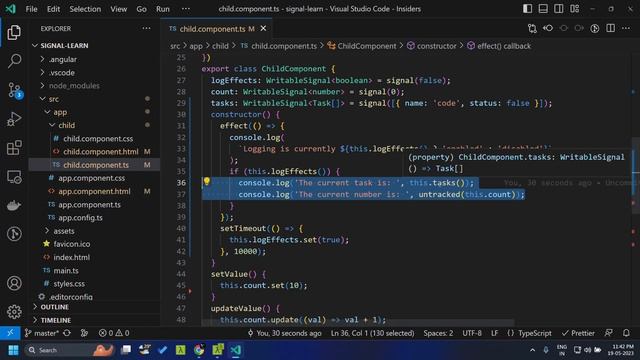640x360 pixels.
Task: Click the lightbulb code action on line 36
Action: [207, 181]
